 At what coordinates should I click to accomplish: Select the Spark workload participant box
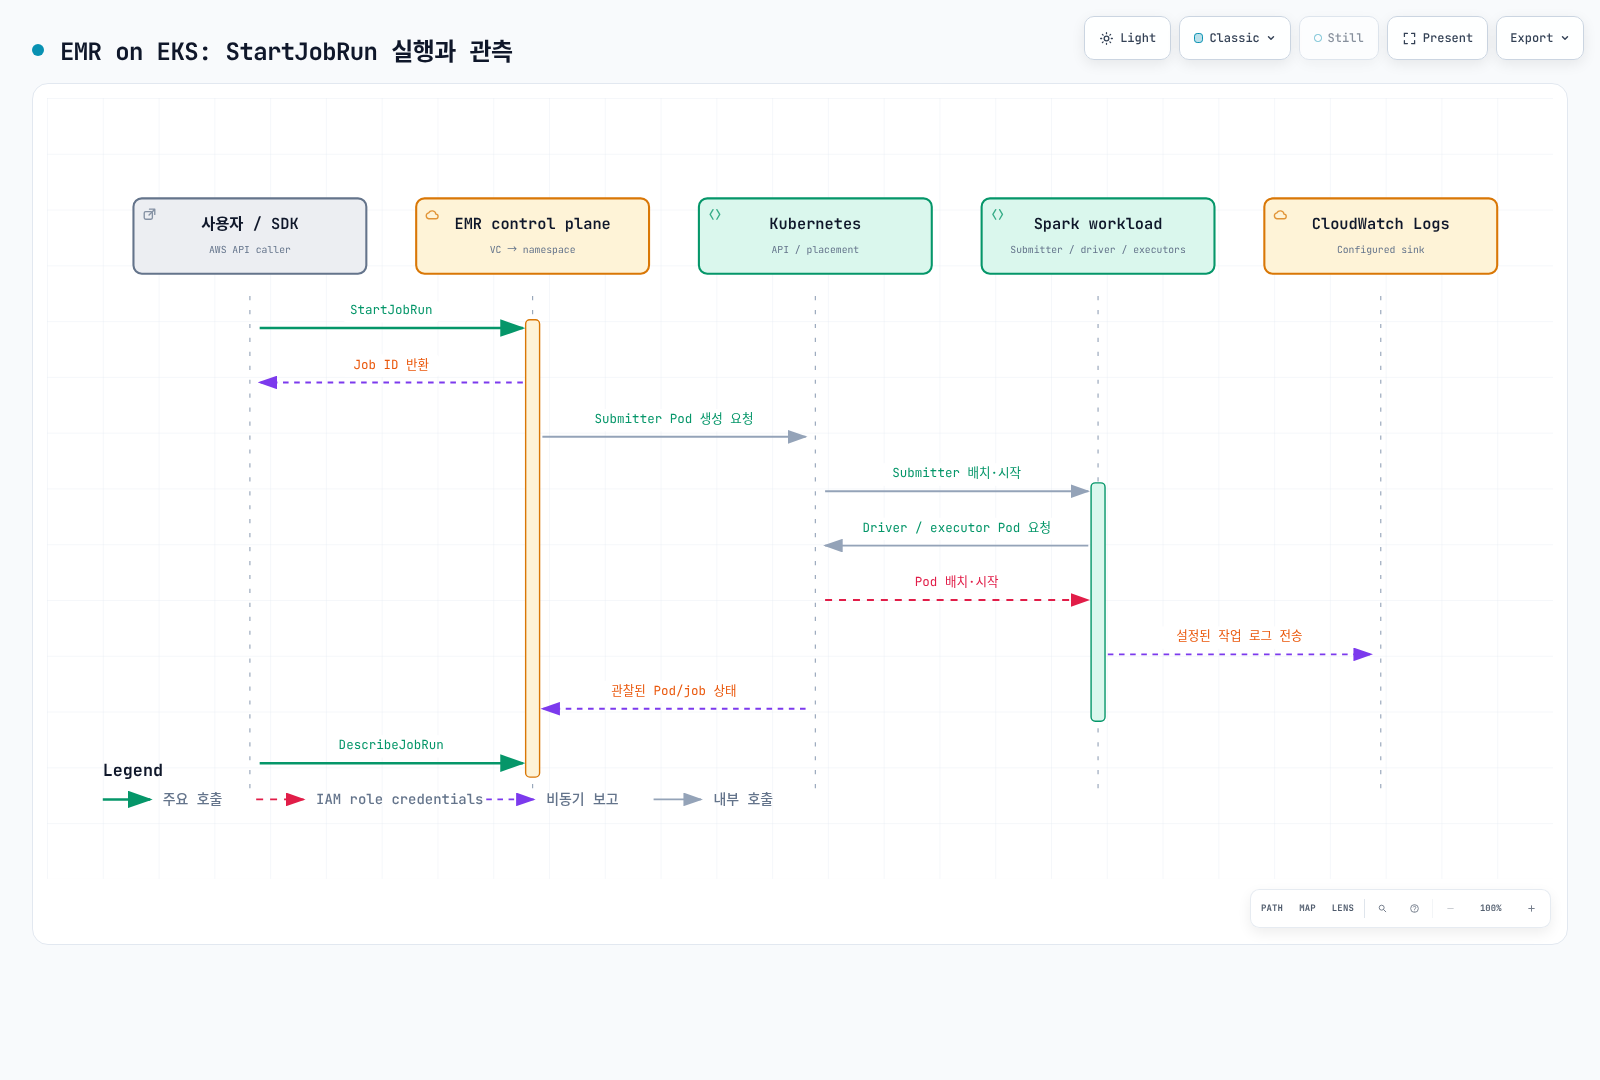tap(1098, 236)
